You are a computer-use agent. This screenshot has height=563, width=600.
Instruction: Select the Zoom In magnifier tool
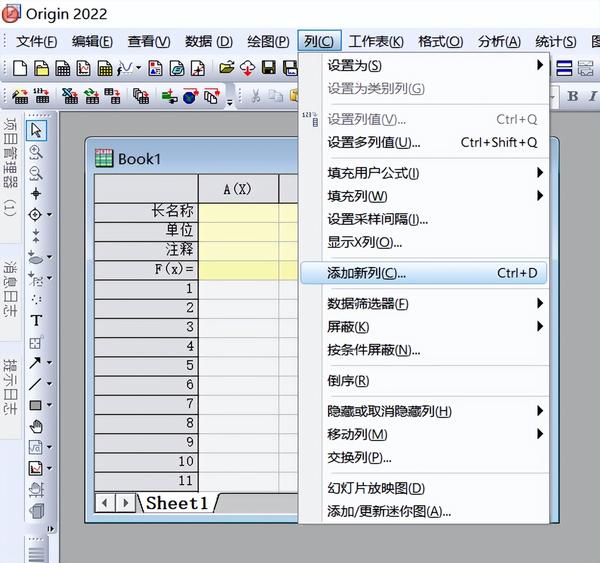point(36,152)
